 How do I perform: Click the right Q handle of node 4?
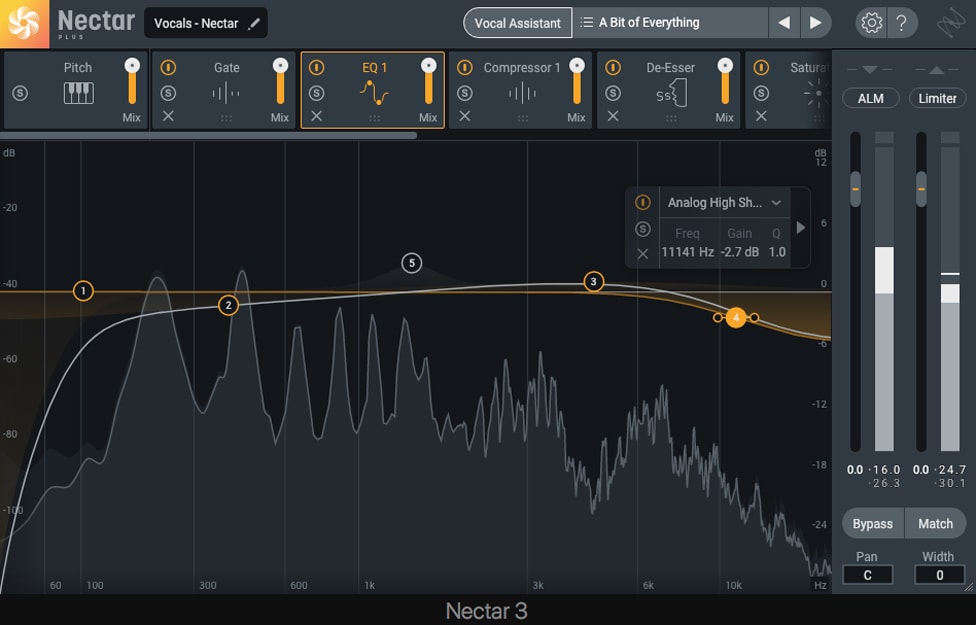[x=754, y=317]
